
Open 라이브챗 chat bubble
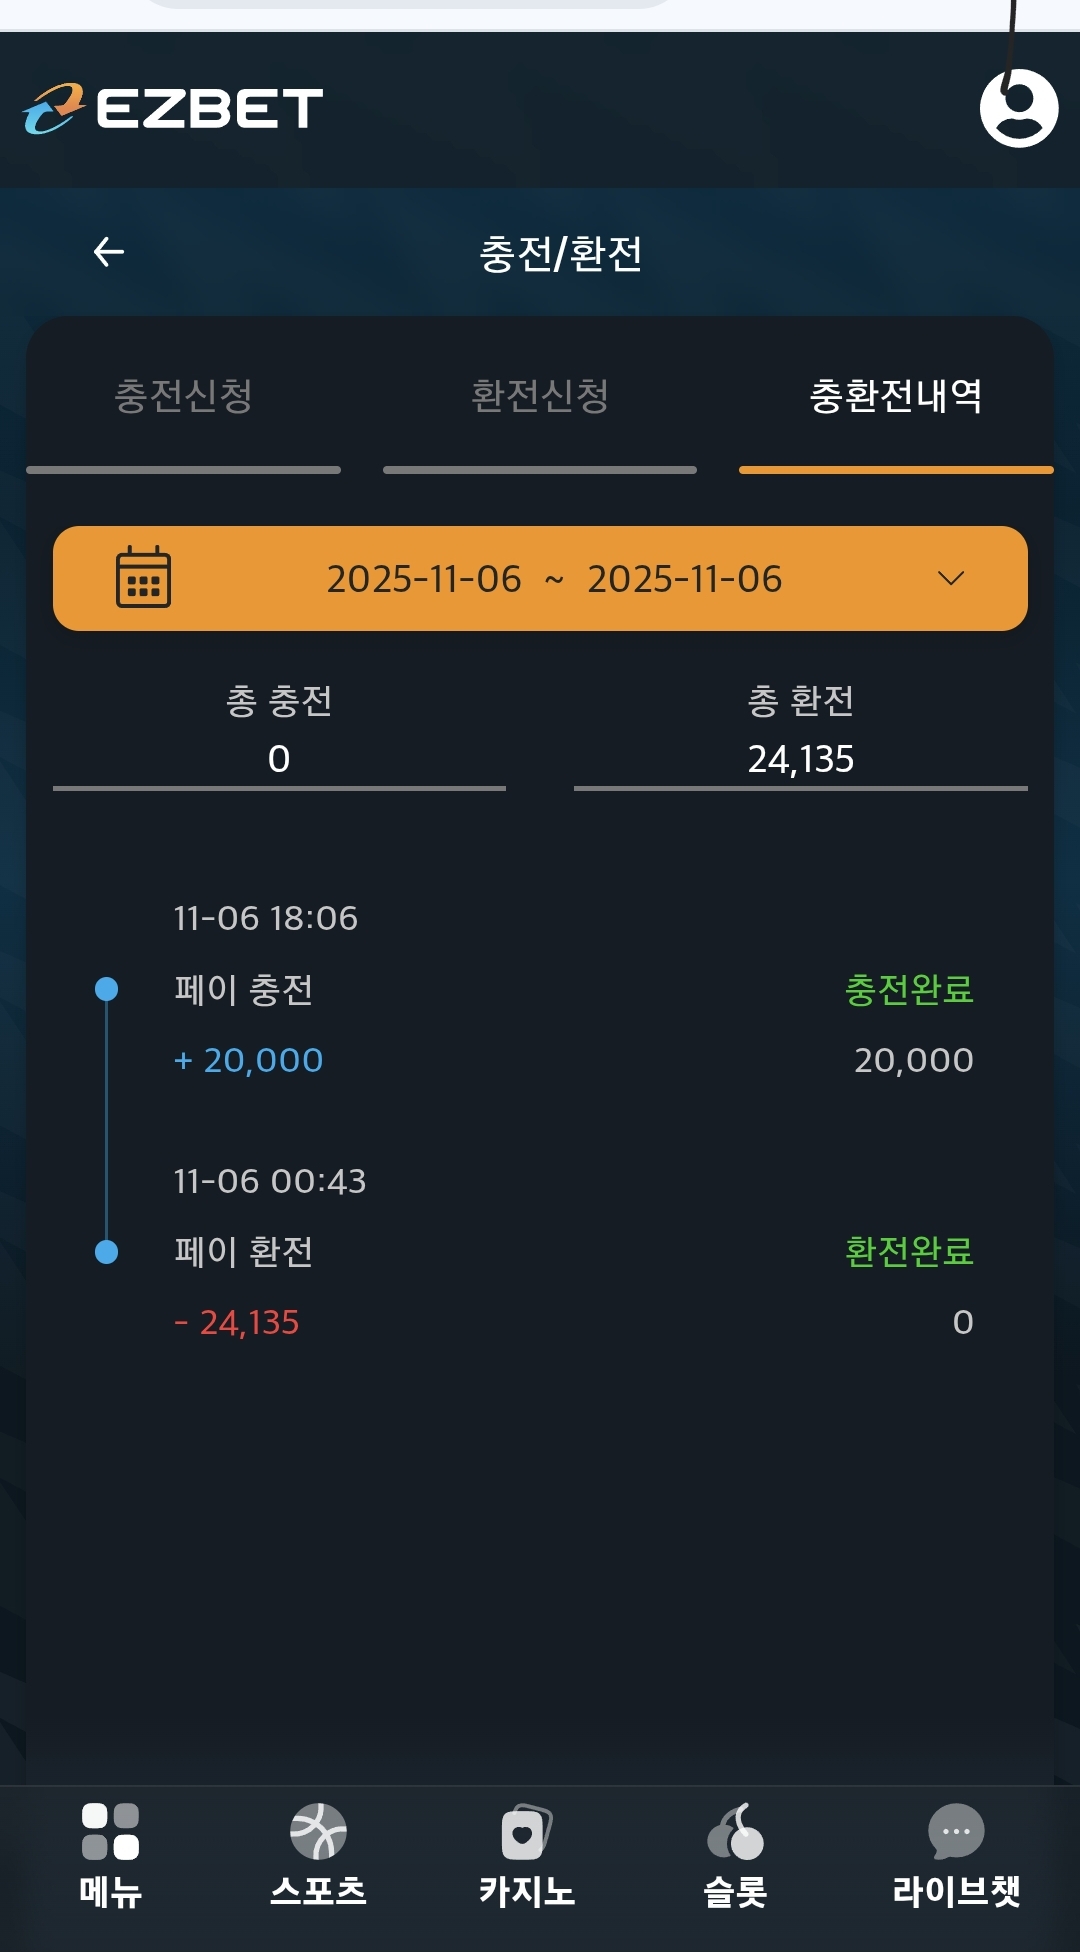pos(956,1831)
